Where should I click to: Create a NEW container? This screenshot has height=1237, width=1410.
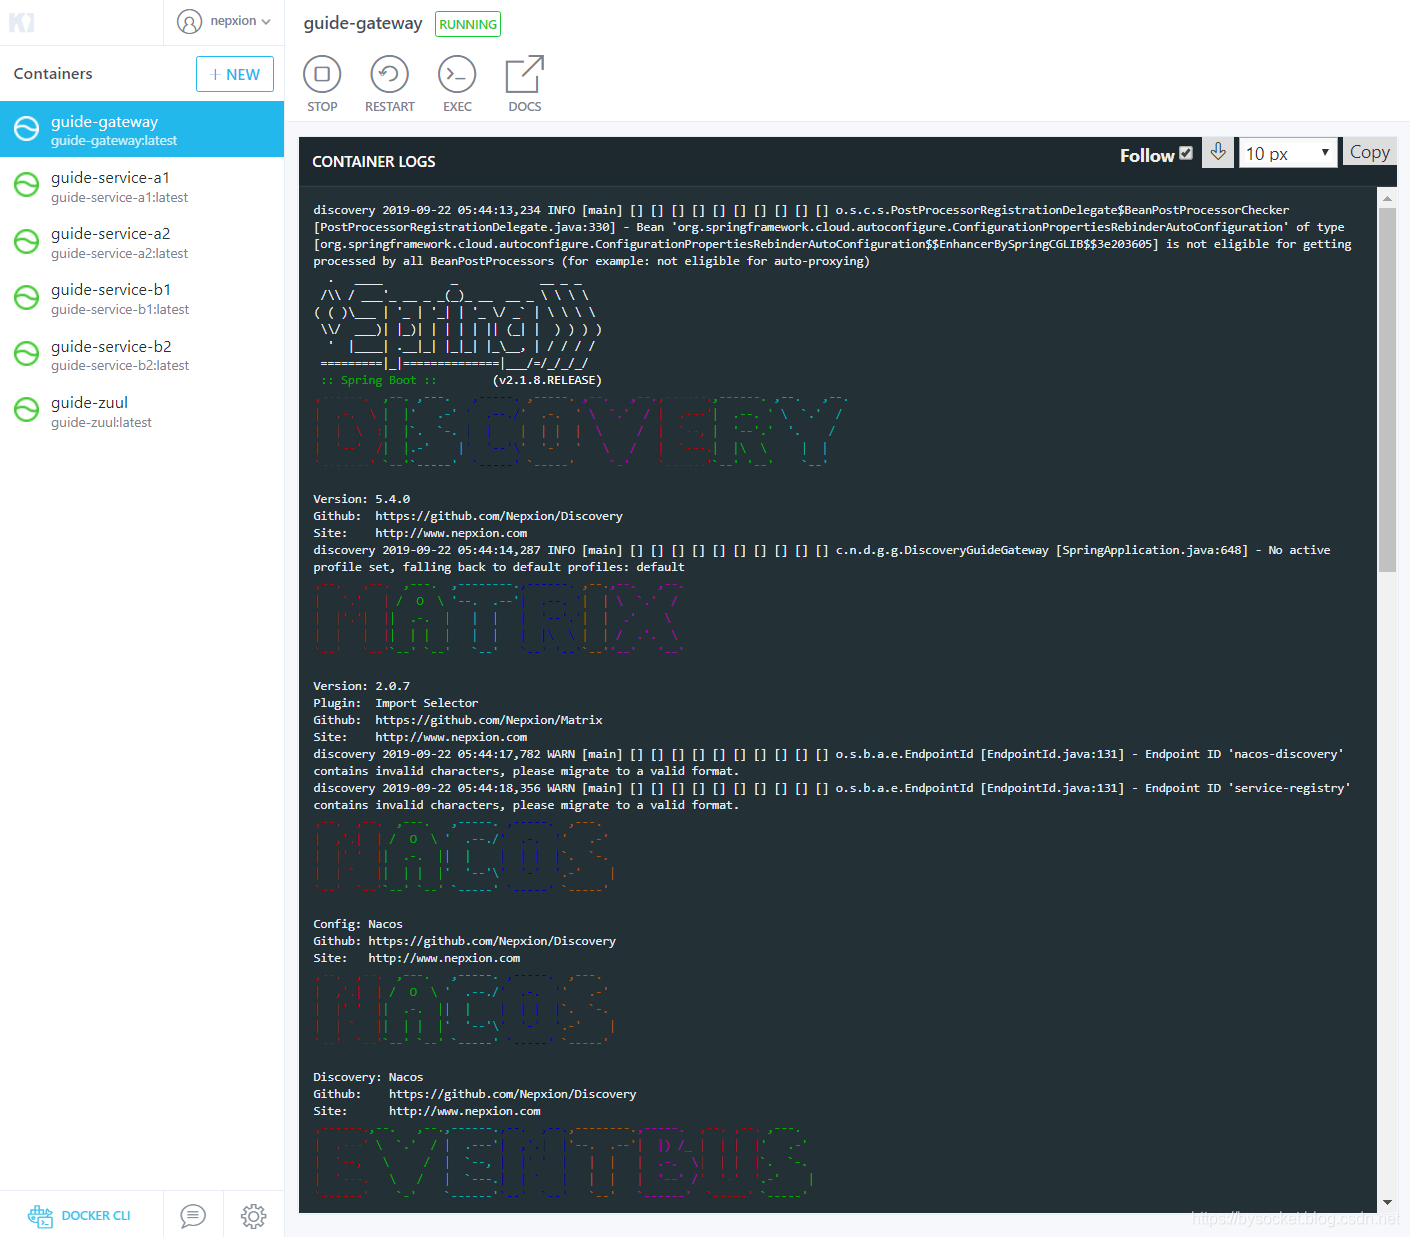coord(235,74)
